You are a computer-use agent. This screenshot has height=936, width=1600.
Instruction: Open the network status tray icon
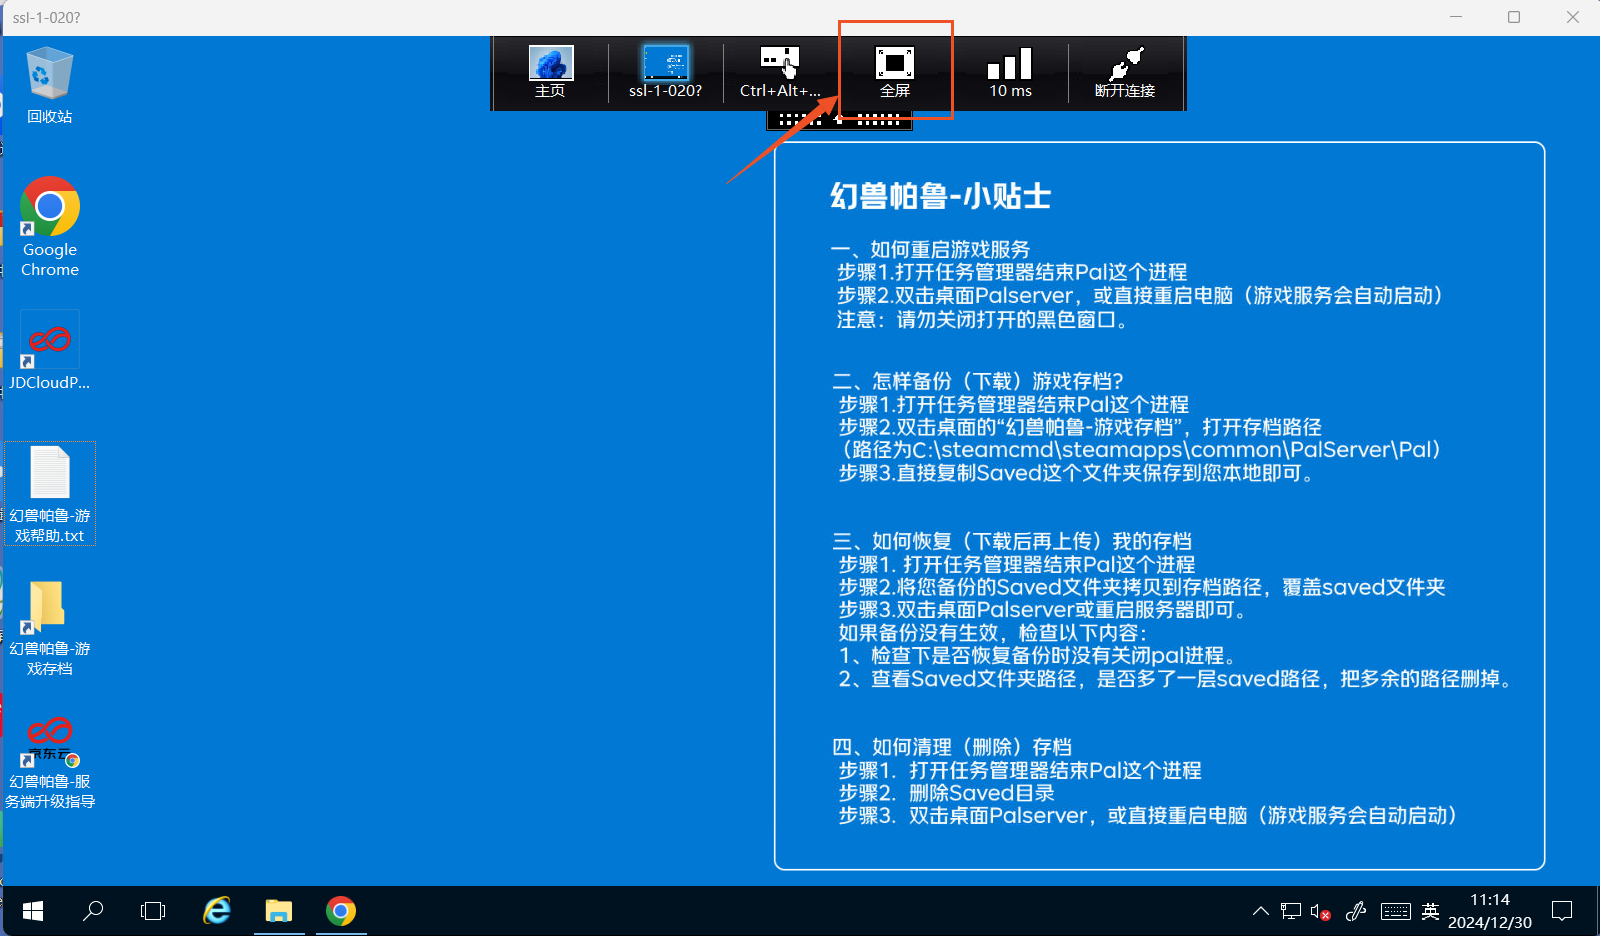coord(1291,911)
